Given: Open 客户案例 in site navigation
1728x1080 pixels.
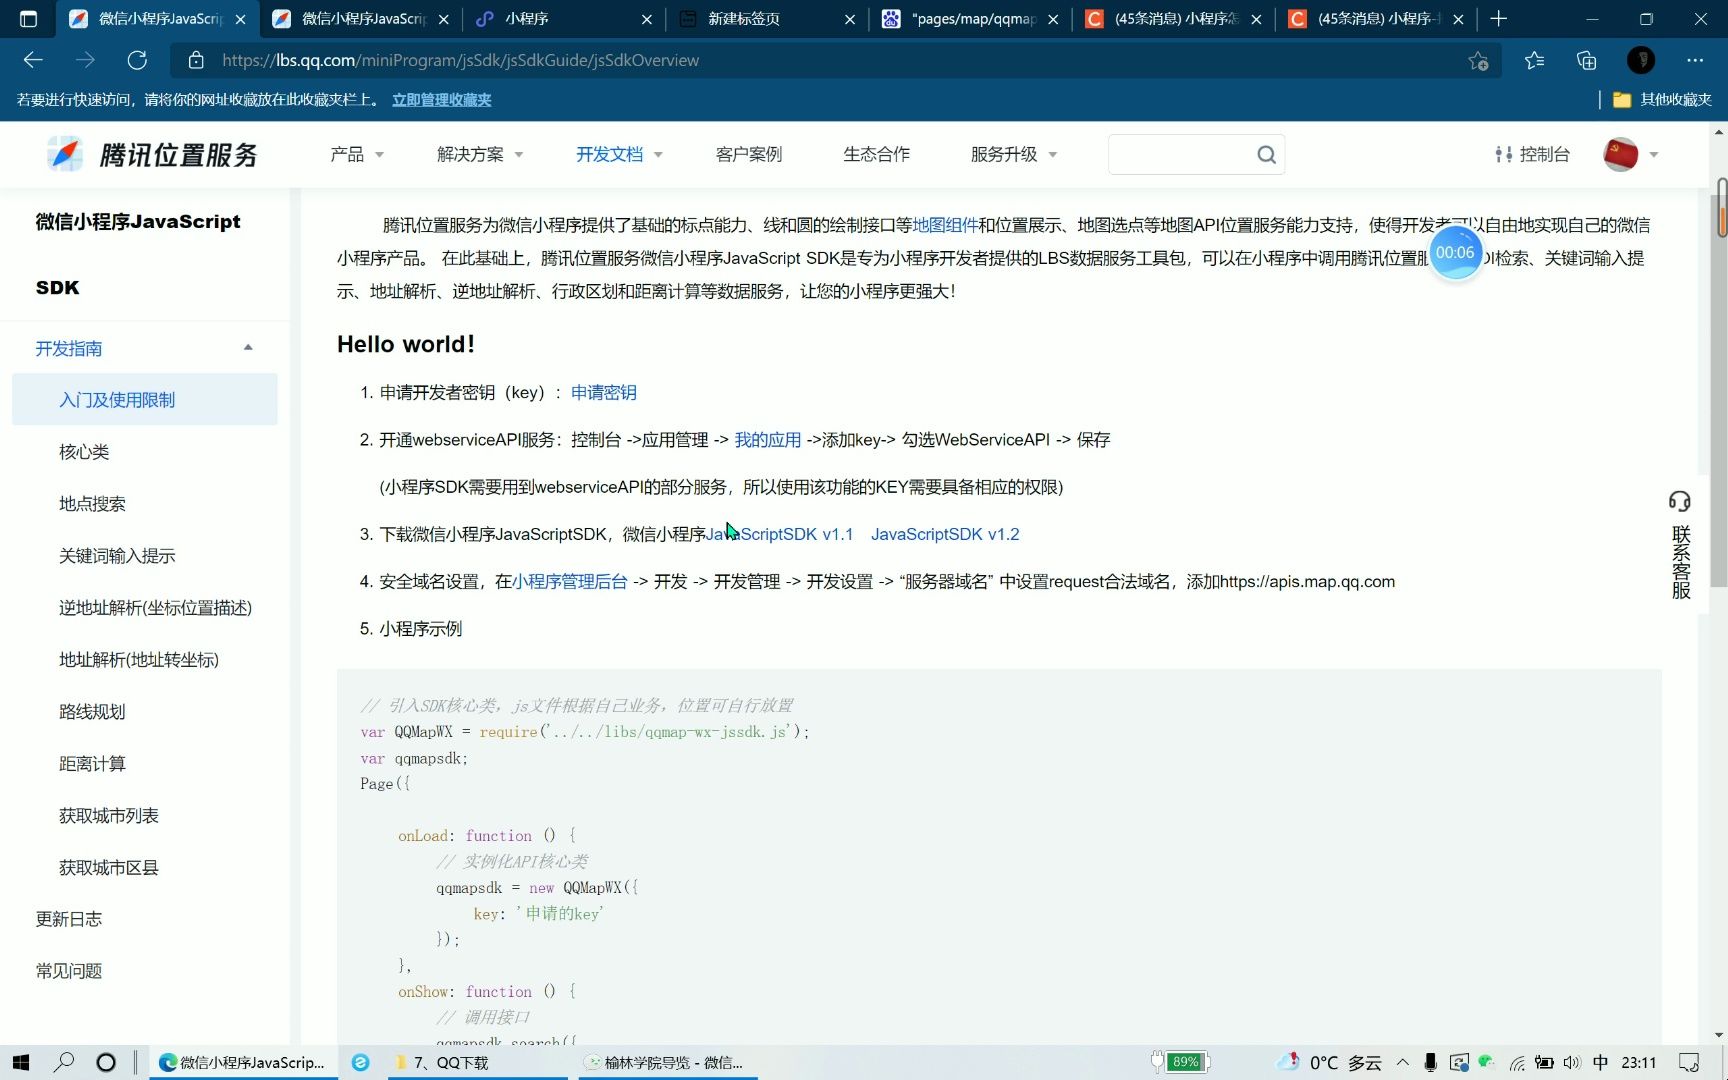Looking at the screenshot, I should 749,154.
